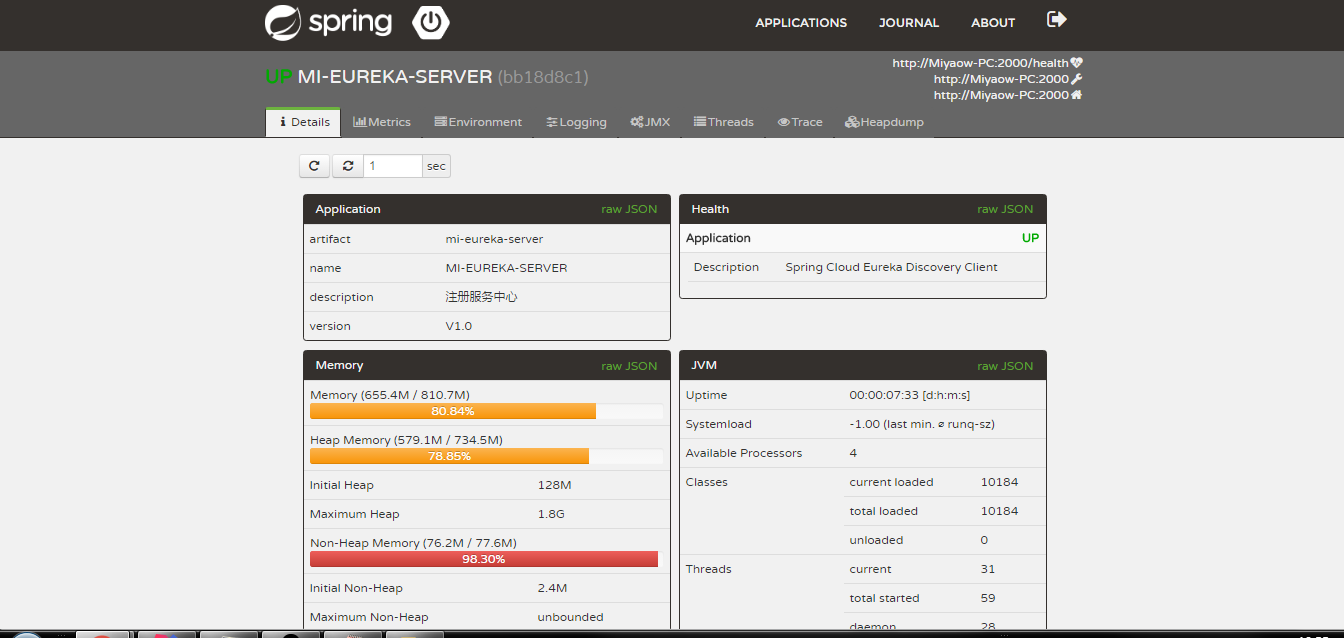1344x638 pixels.
Task: Open raw JSON for JVM panel
Action: 1005,365
